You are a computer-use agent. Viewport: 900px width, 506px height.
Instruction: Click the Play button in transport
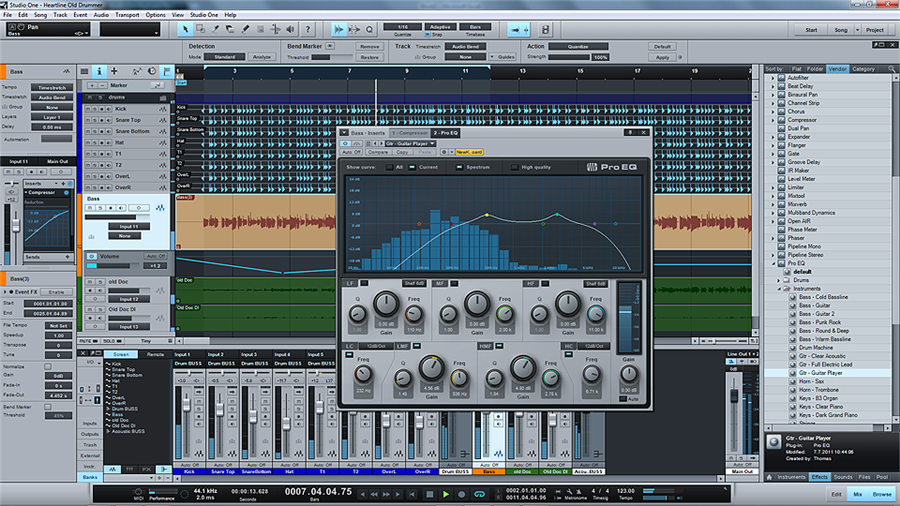pos(445,494)
